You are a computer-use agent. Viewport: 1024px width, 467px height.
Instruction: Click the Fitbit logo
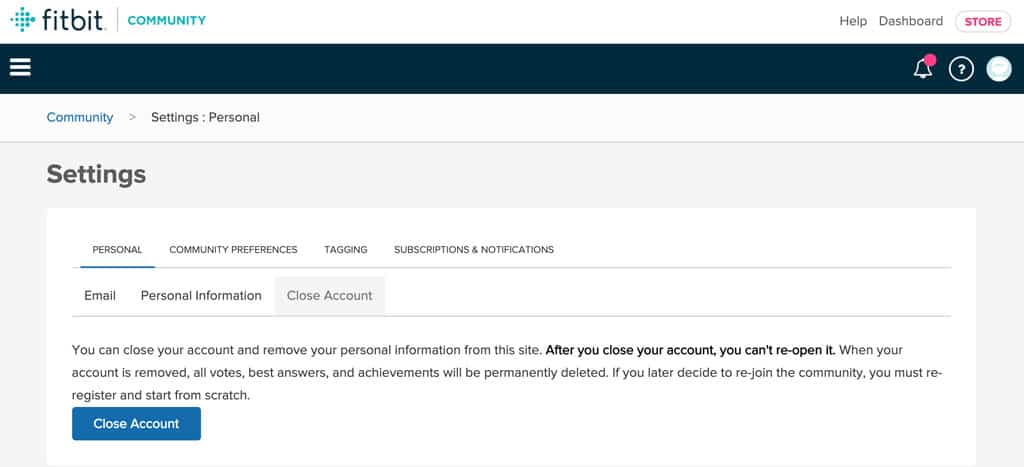(57, 20)
